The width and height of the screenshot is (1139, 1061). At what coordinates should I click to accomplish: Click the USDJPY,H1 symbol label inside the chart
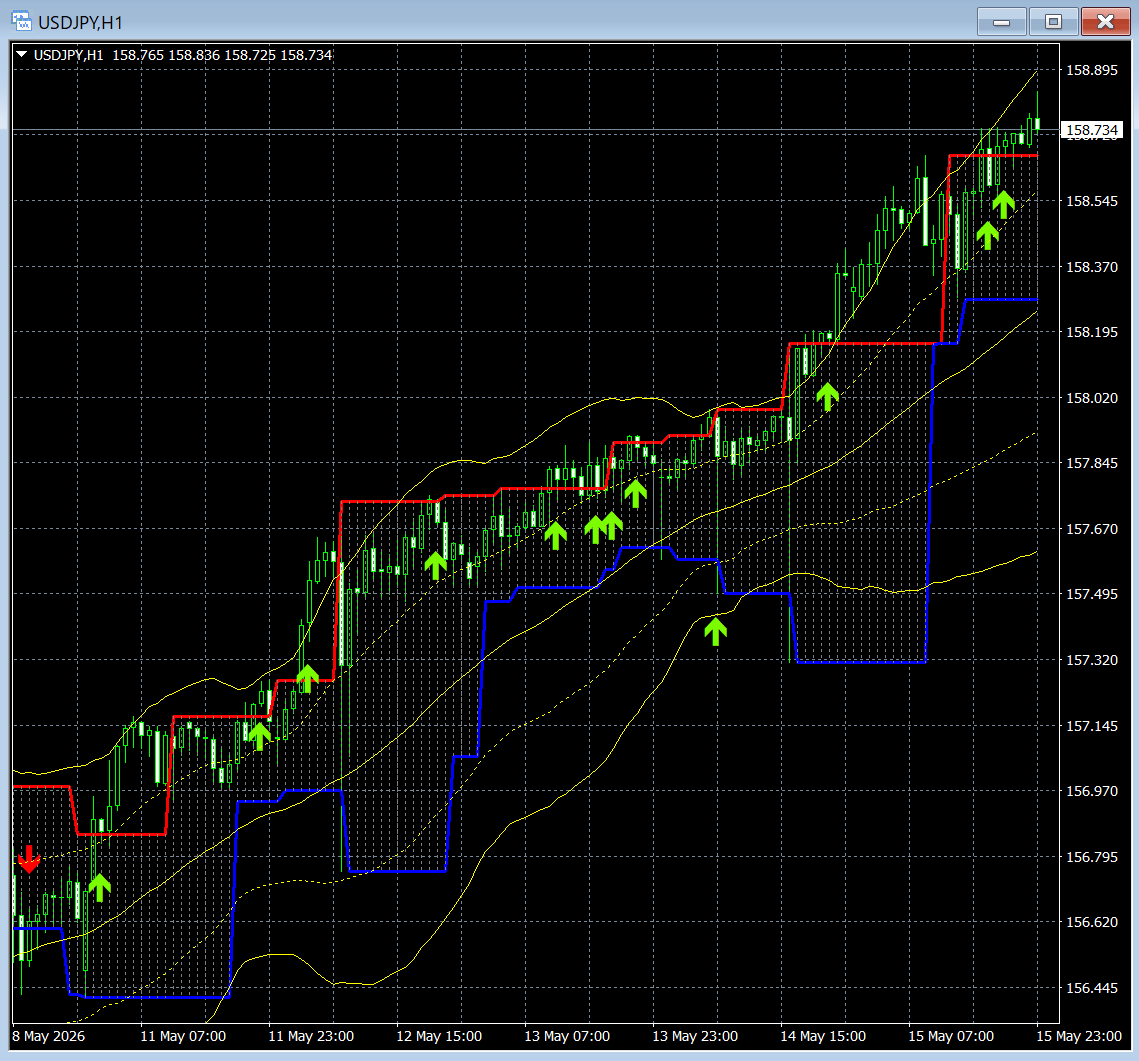[68, 55]
